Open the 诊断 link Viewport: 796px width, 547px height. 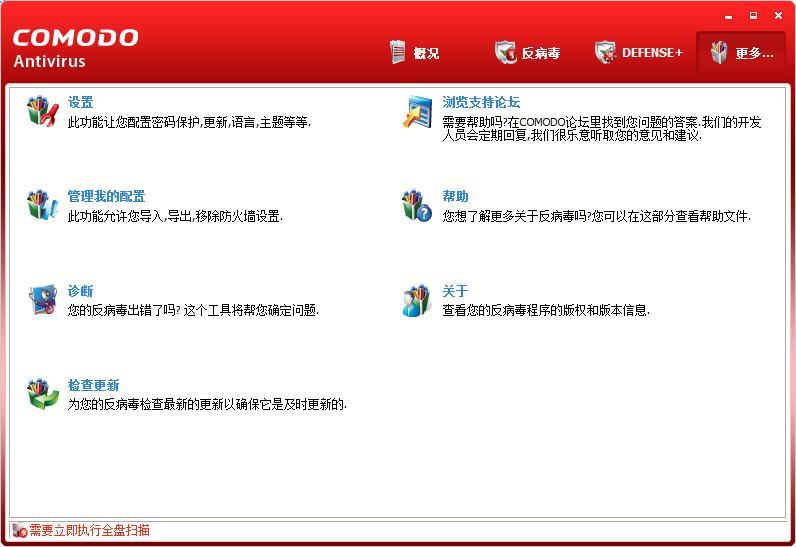pyautogui.click(x=80, y=291)
